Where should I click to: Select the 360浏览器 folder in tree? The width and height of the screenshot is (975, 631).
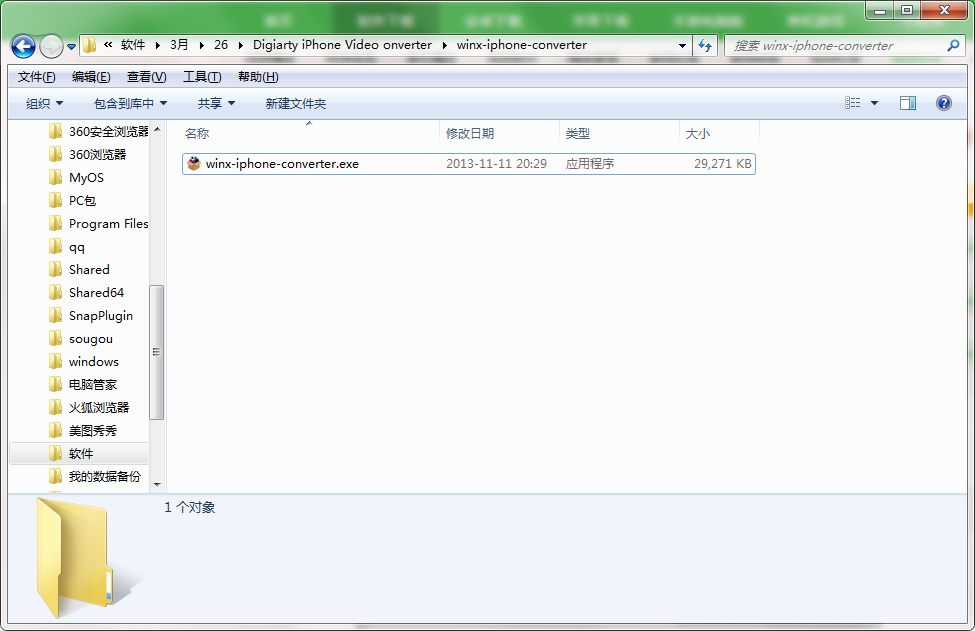click(87, 155)
